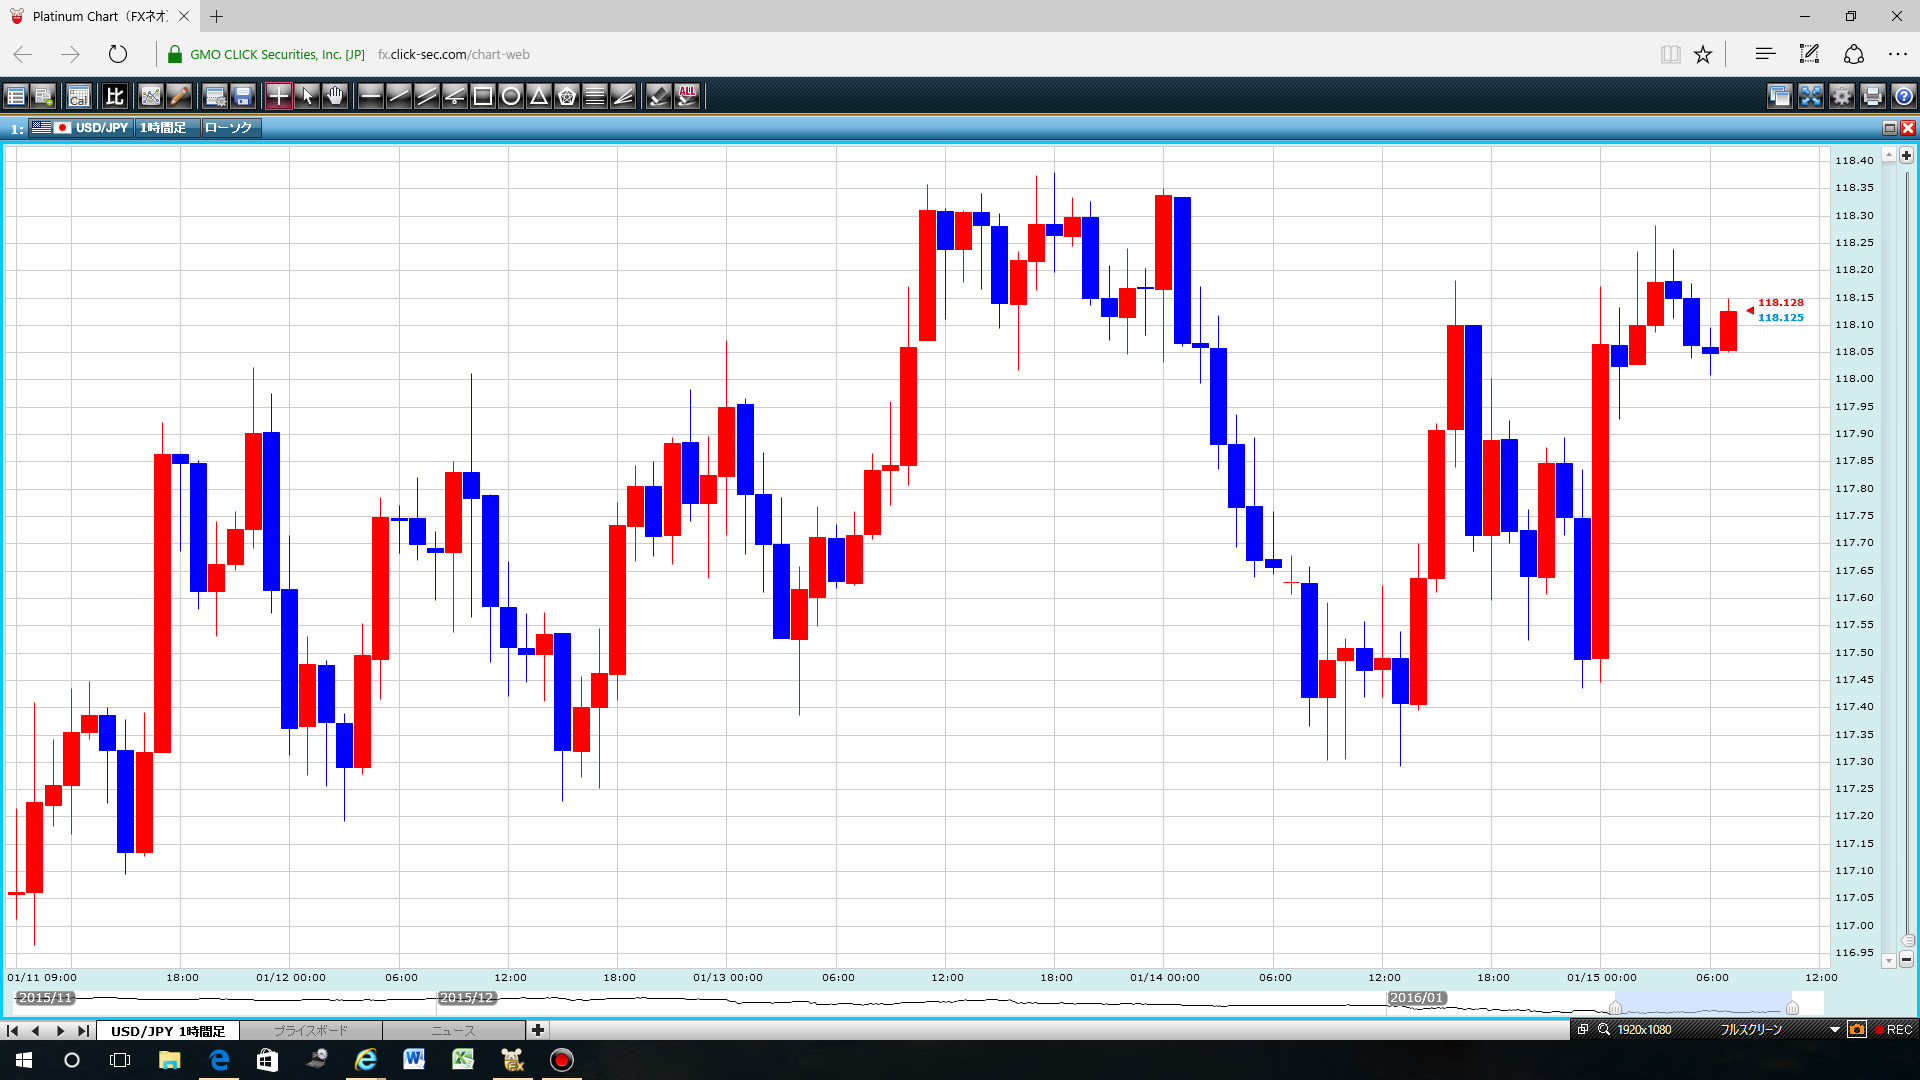
Task: Select the circle drawing tool
Action: tap(510, 96)
